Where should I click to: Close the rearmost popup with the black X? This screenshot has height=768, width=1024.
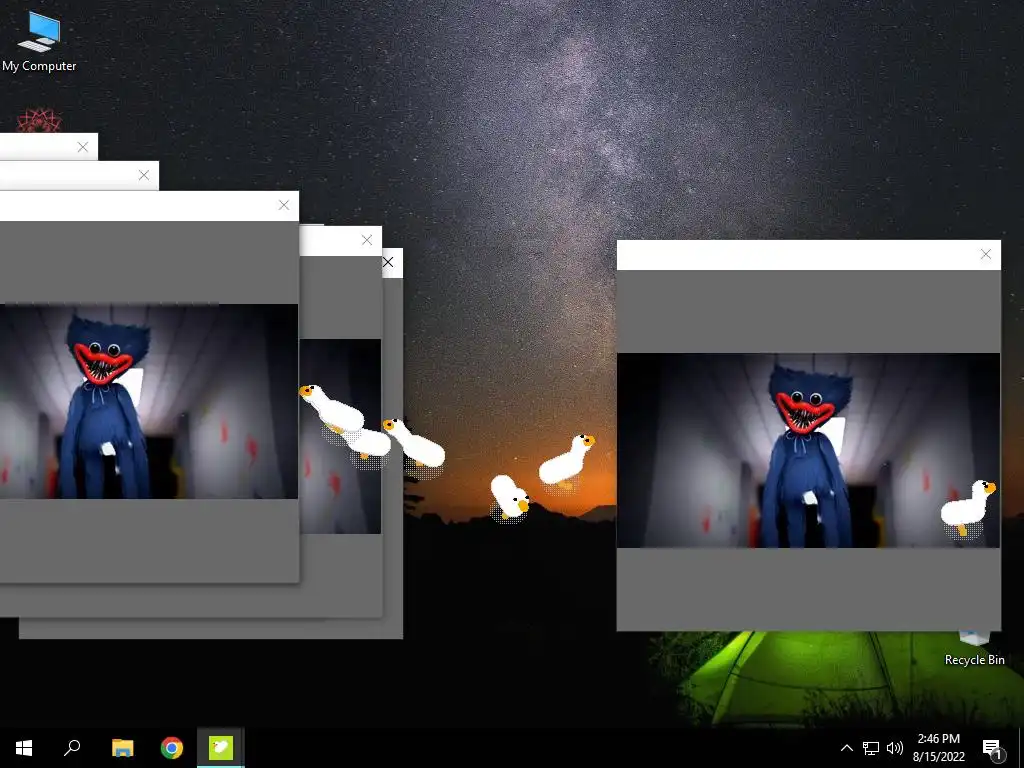click(388, 262)
